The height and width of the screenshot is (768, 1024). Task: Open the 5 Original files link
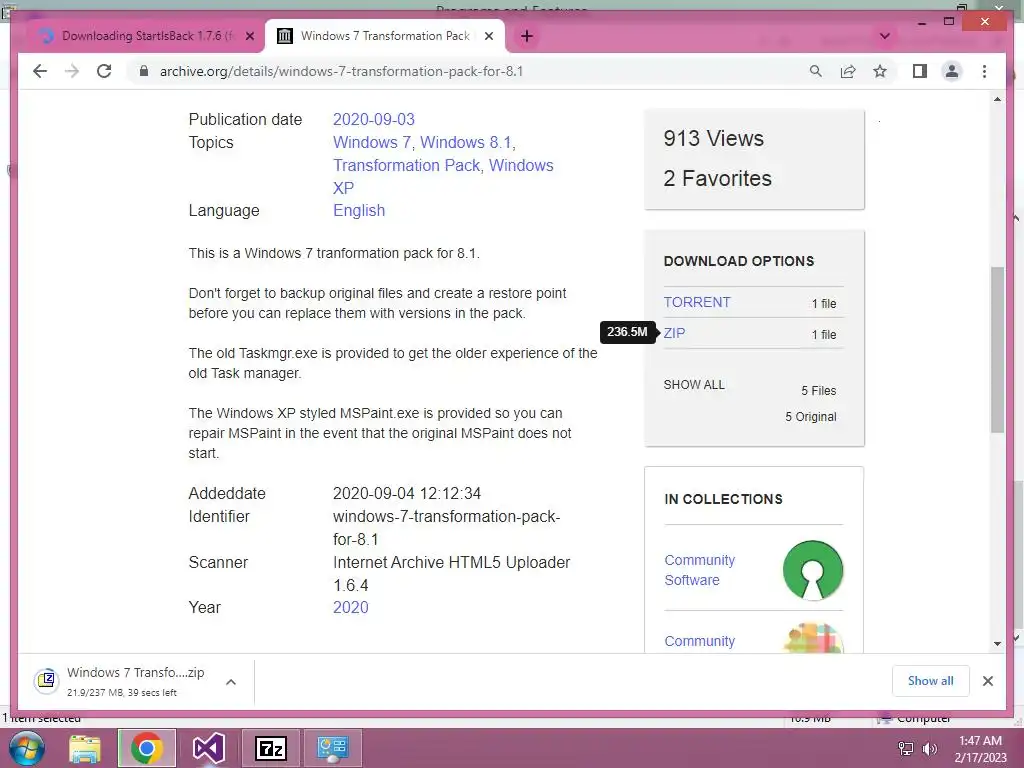coord(810,417)
